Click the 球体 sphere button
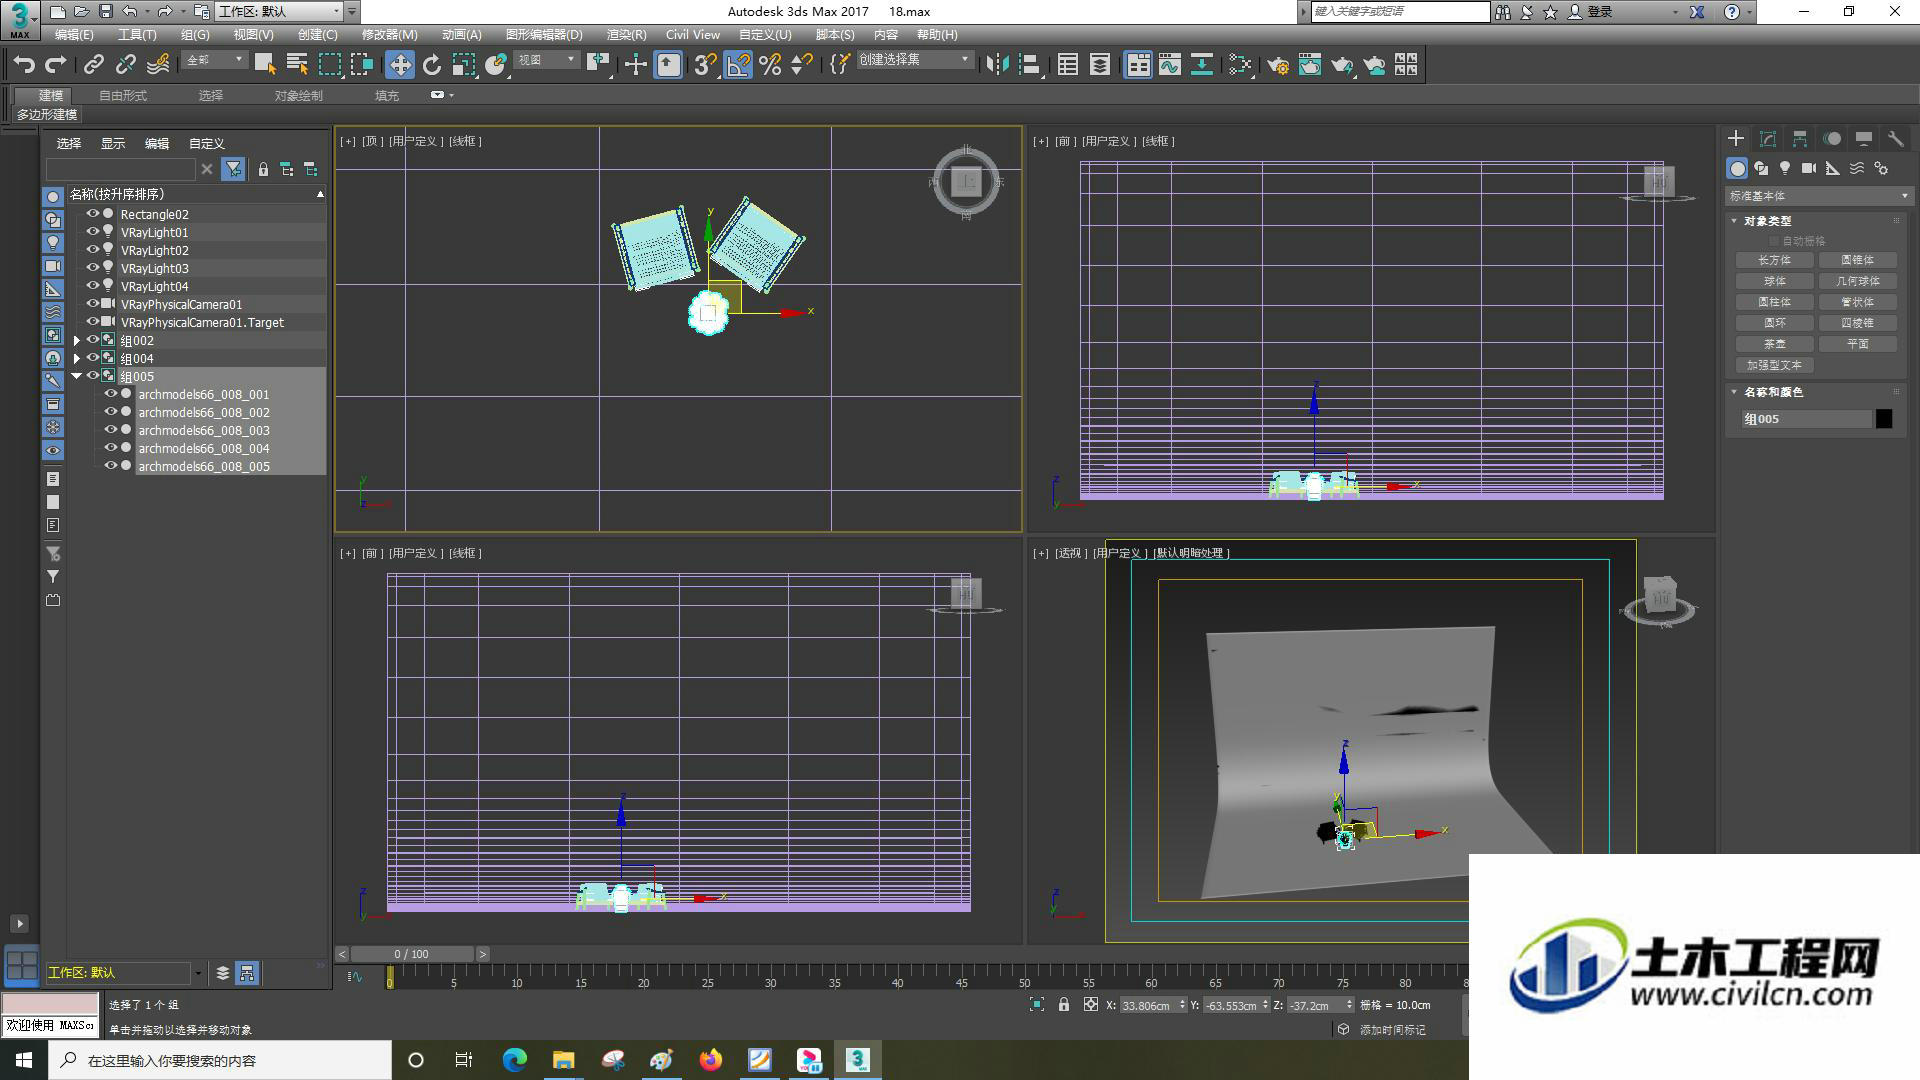The height and width of the screenshot is (1080, 1920). pyautogui.click(x=1775, y=281)
